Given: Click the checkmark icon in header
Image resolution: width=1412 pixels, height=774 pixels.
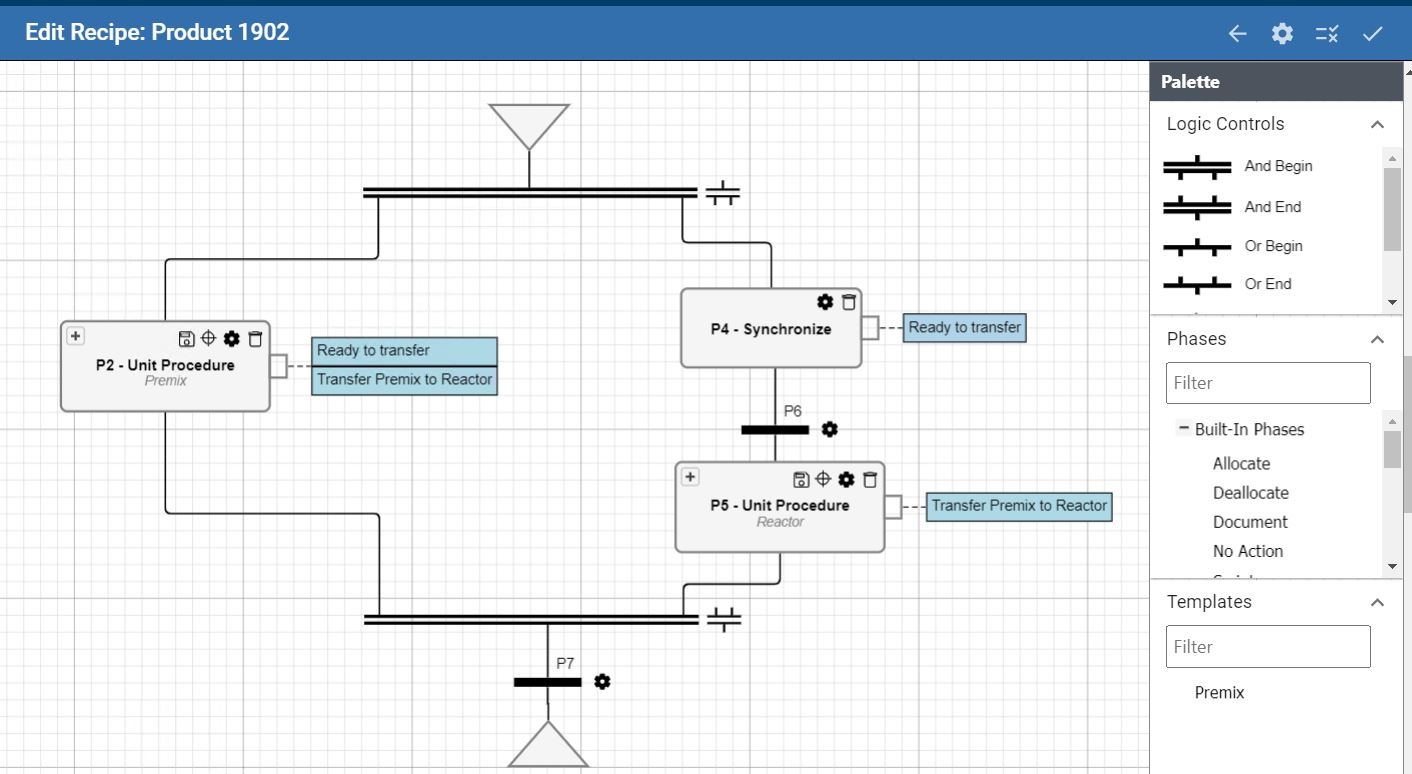Looking at the screenshot, I should [1372, 34].
